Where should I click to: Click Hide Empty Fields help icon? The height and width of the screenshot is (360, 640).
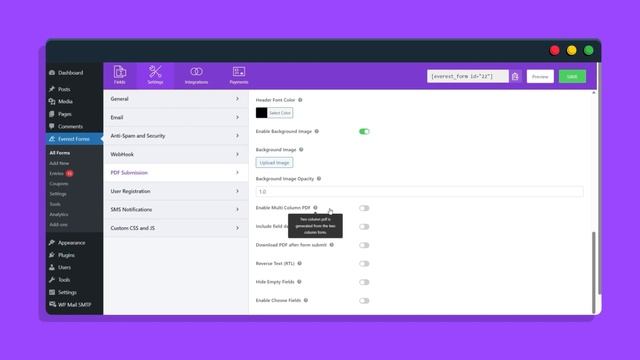coord(299,282)
